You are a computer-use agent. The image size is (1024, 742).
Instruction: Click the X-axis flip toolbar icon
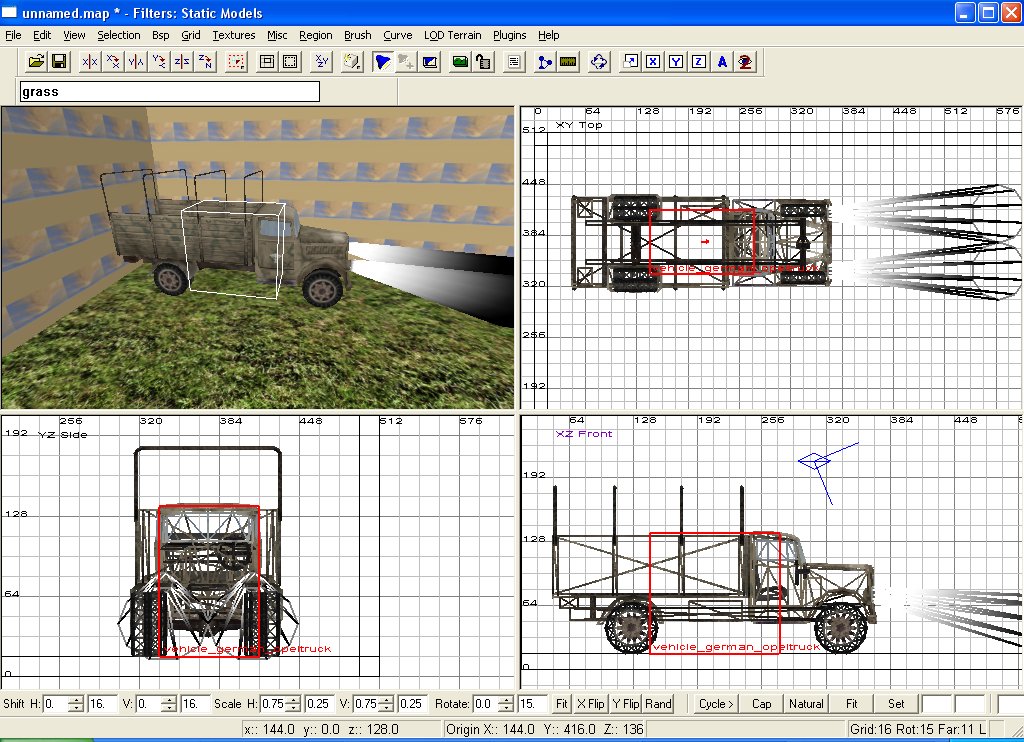click(90, 62)
